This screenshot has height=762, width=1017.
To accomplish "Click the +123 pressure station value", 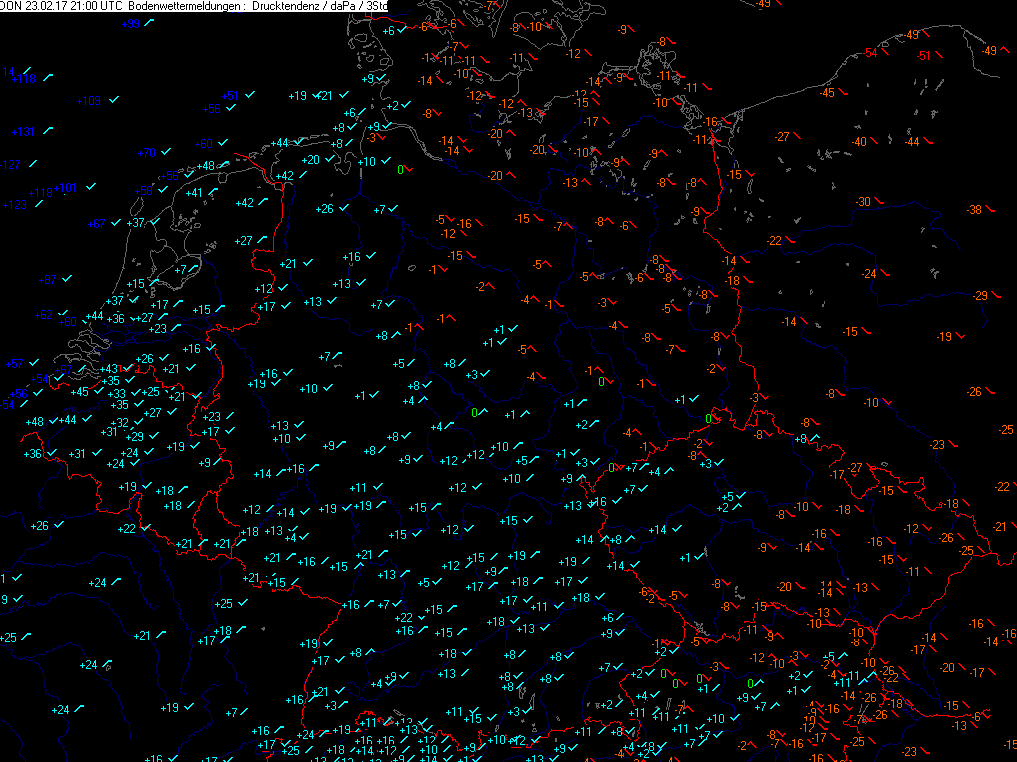I will click(15, 205).
